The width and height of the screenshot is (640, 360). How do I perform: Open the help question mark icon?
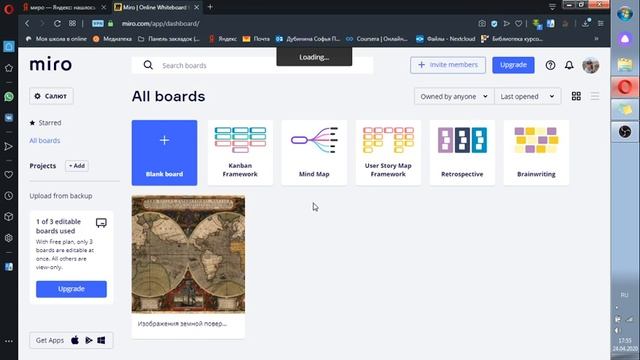(x=550, y=65)
